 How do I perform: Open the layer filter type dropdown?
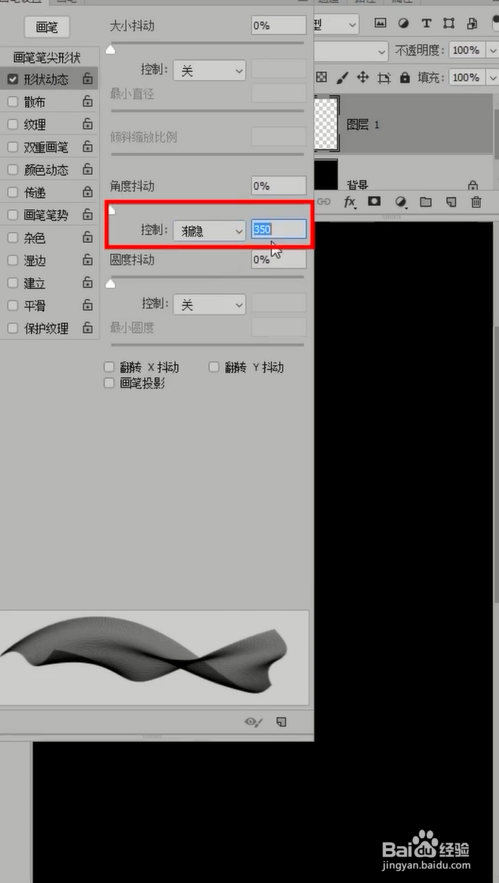(x=337, y=24)
